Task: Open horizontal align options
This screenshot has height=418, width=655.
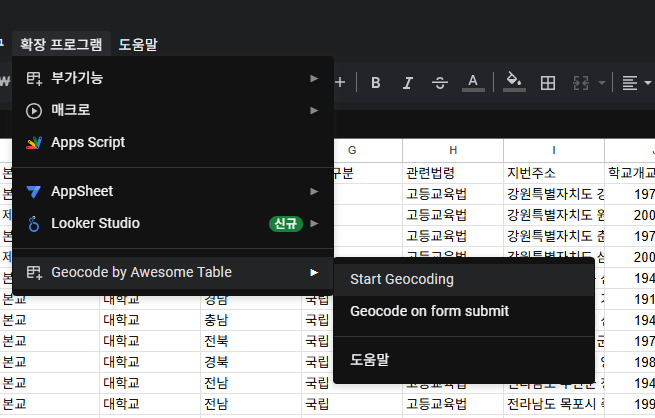Action: point(630,83)
